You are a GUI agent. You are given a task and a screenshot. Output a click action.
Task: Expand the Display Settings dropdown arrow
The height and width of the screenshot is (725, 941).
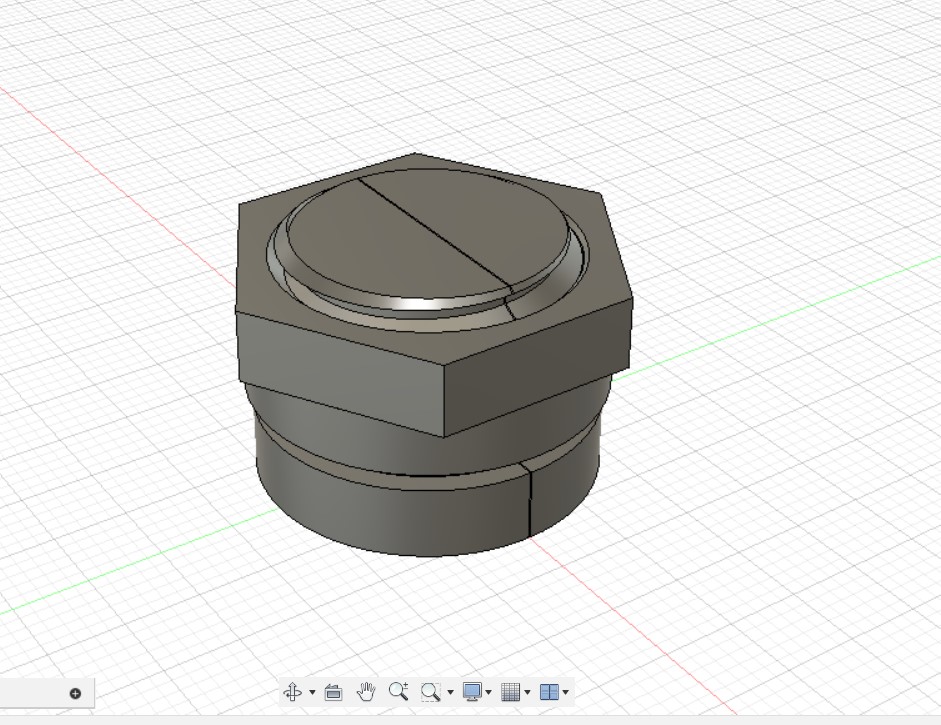coord(489,693)
